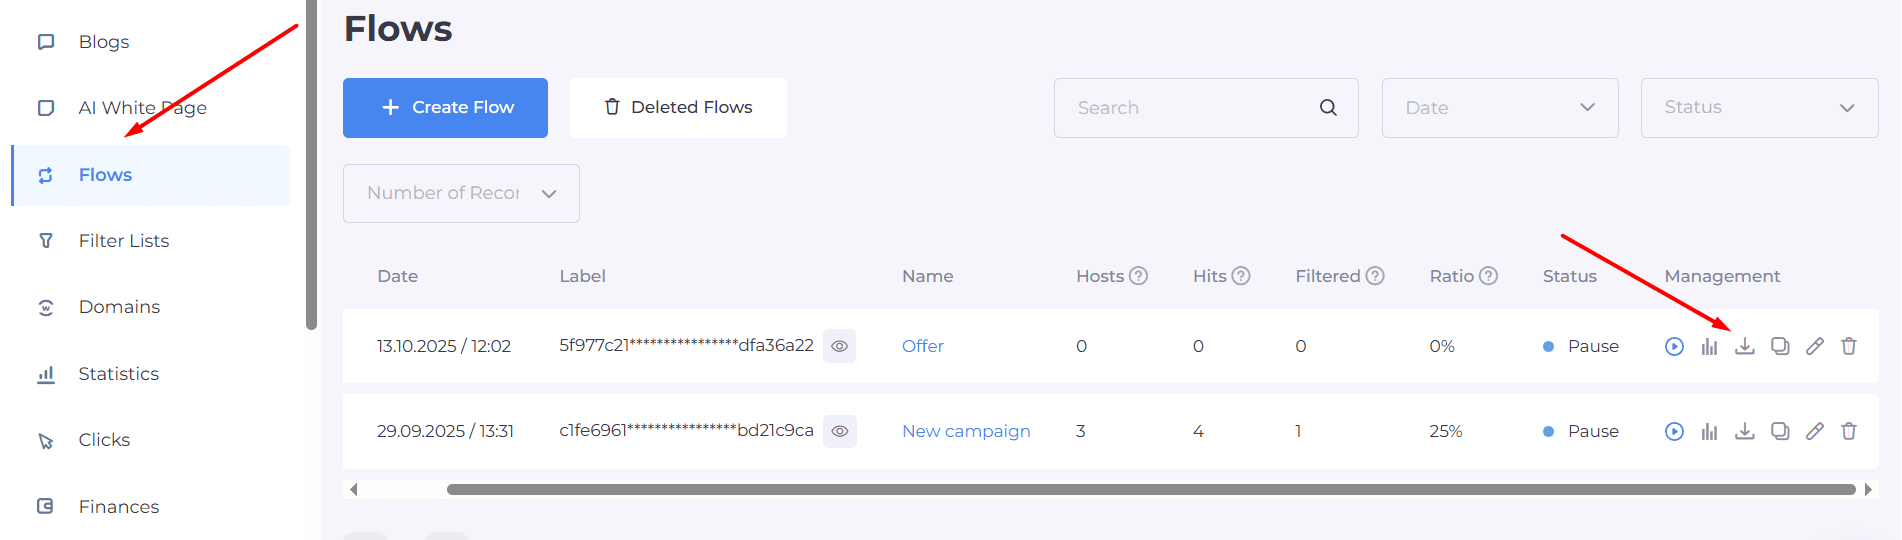Open Domains from the sidebar menu

119,307
